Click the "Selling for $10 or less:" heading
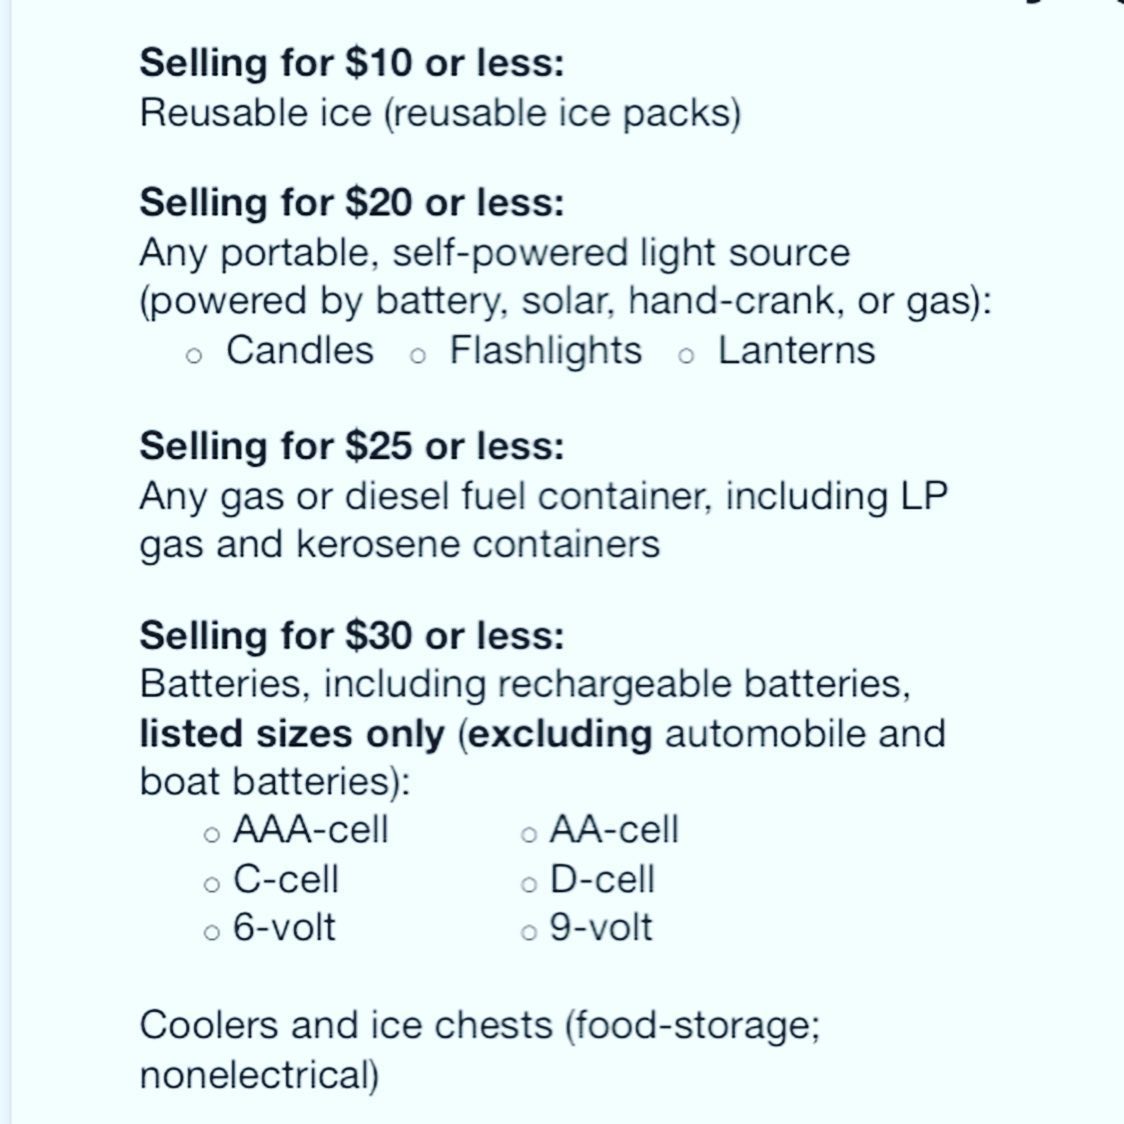The image size is (1124, 1124). pyautogui.click(x=351, y=63)
